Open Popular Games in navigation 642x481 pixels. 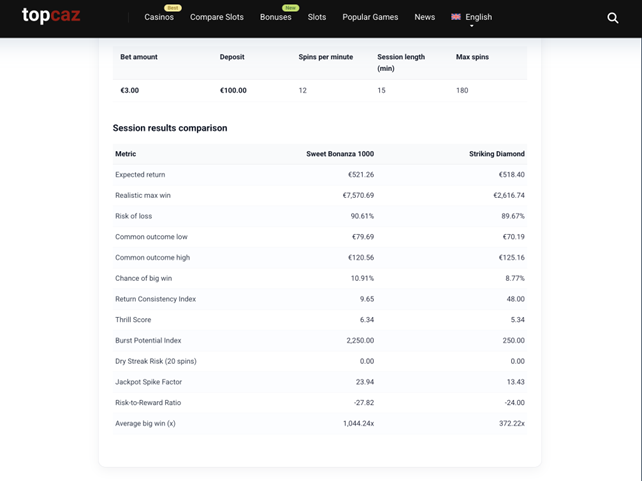tap(370, 17)
